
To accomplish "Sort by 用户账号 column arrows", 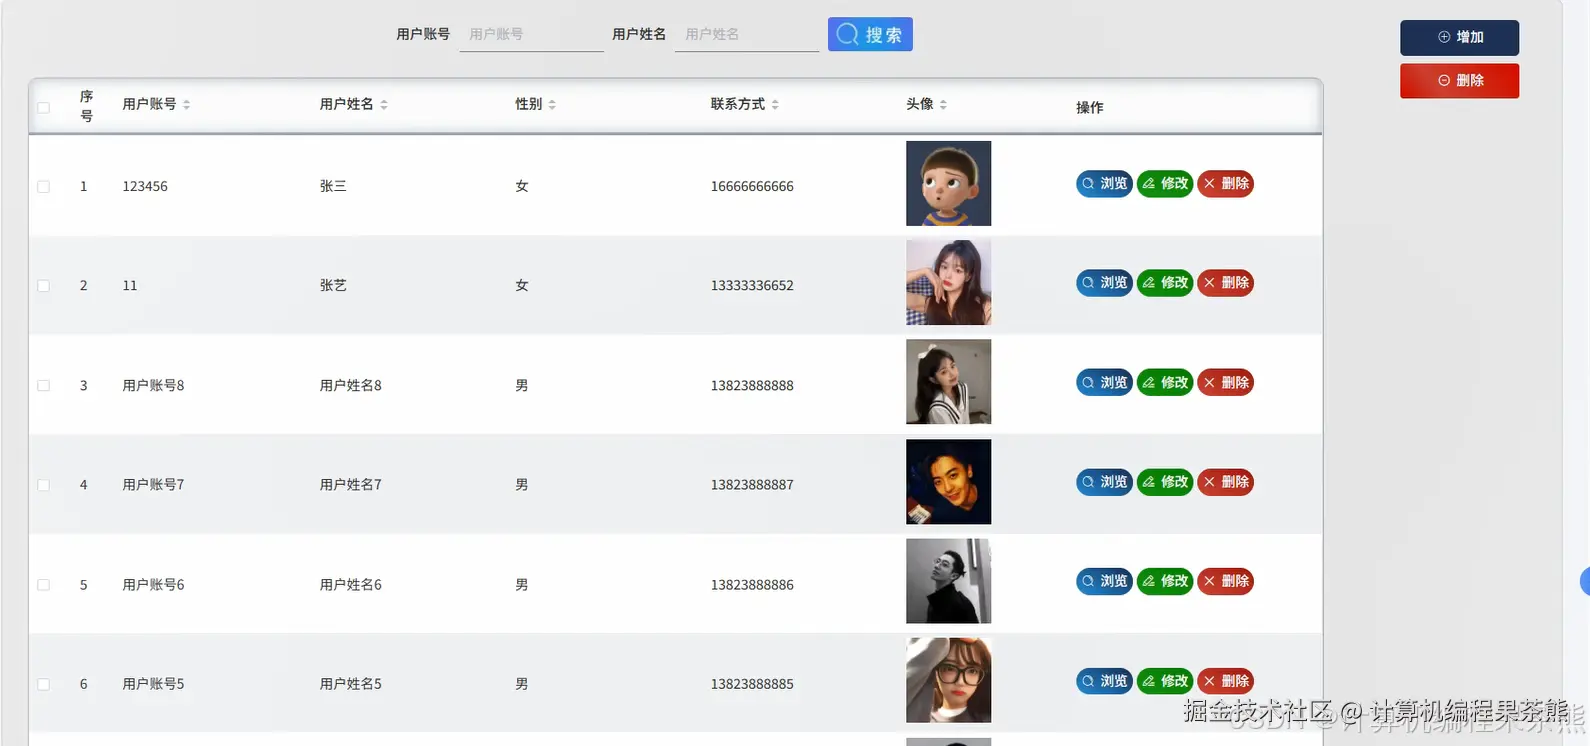I will click(x=186, y=105).
